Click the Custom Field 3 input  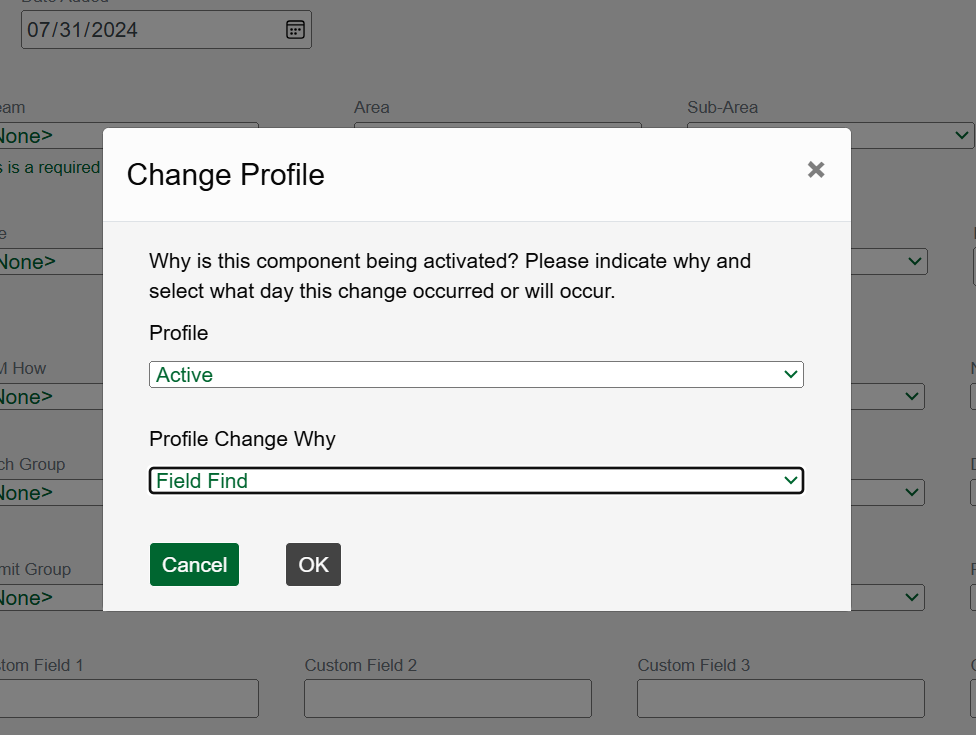point(781,698)
